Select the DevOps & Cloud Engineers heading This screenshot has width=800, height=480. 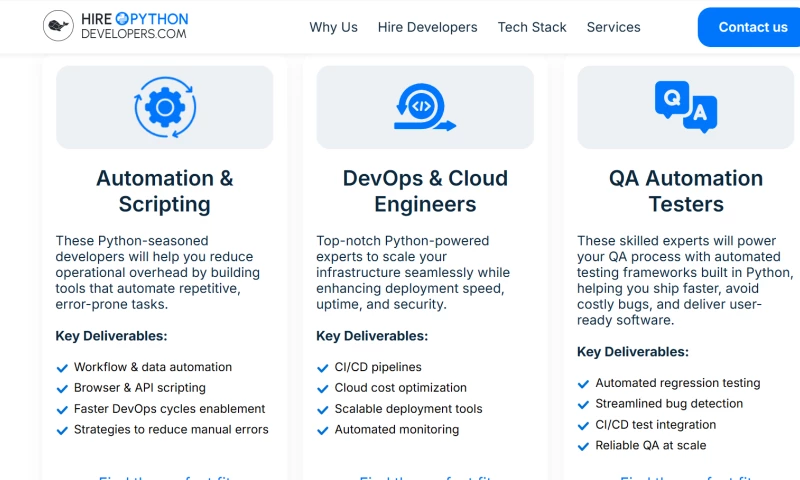425,191
